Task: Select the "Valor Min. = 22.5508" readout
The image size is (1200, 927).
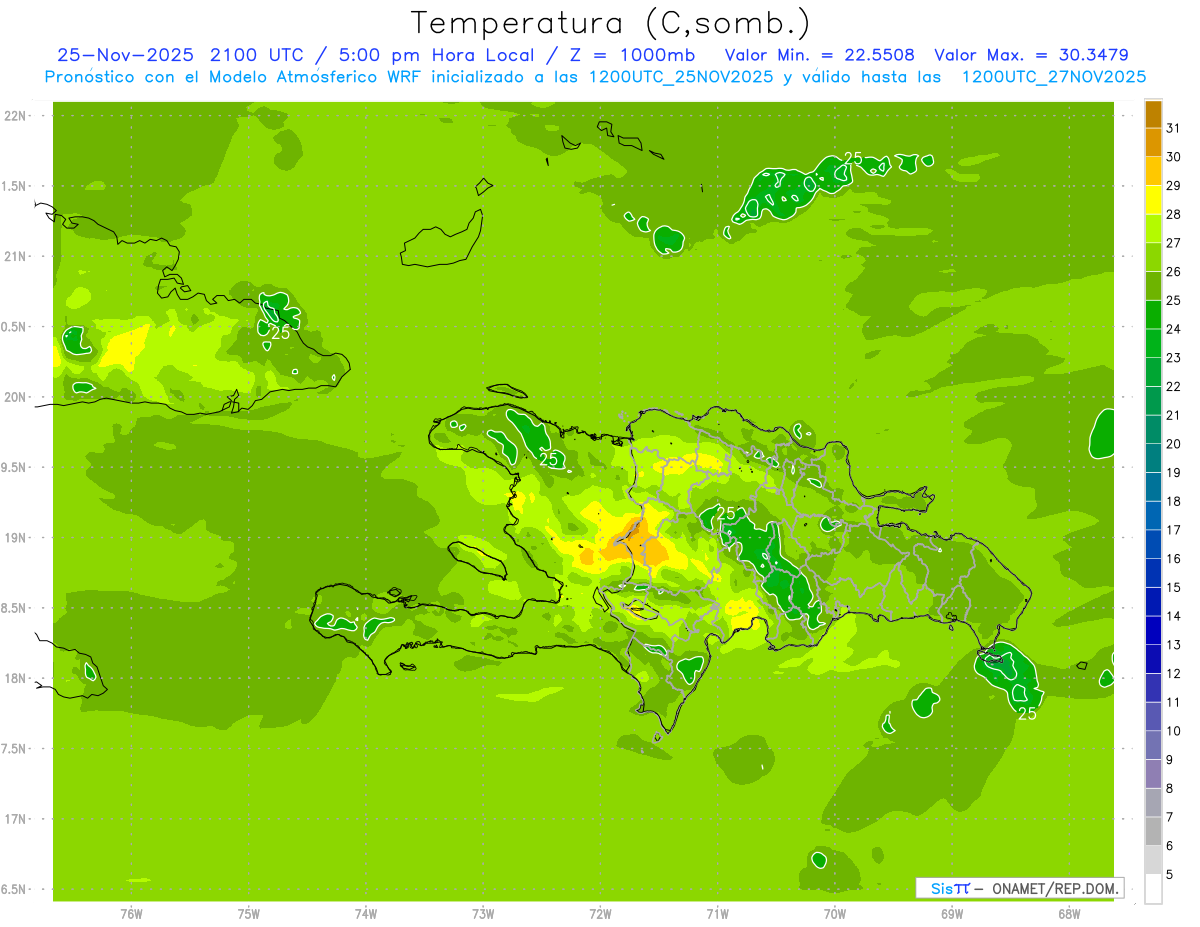Action: (819, 55)
